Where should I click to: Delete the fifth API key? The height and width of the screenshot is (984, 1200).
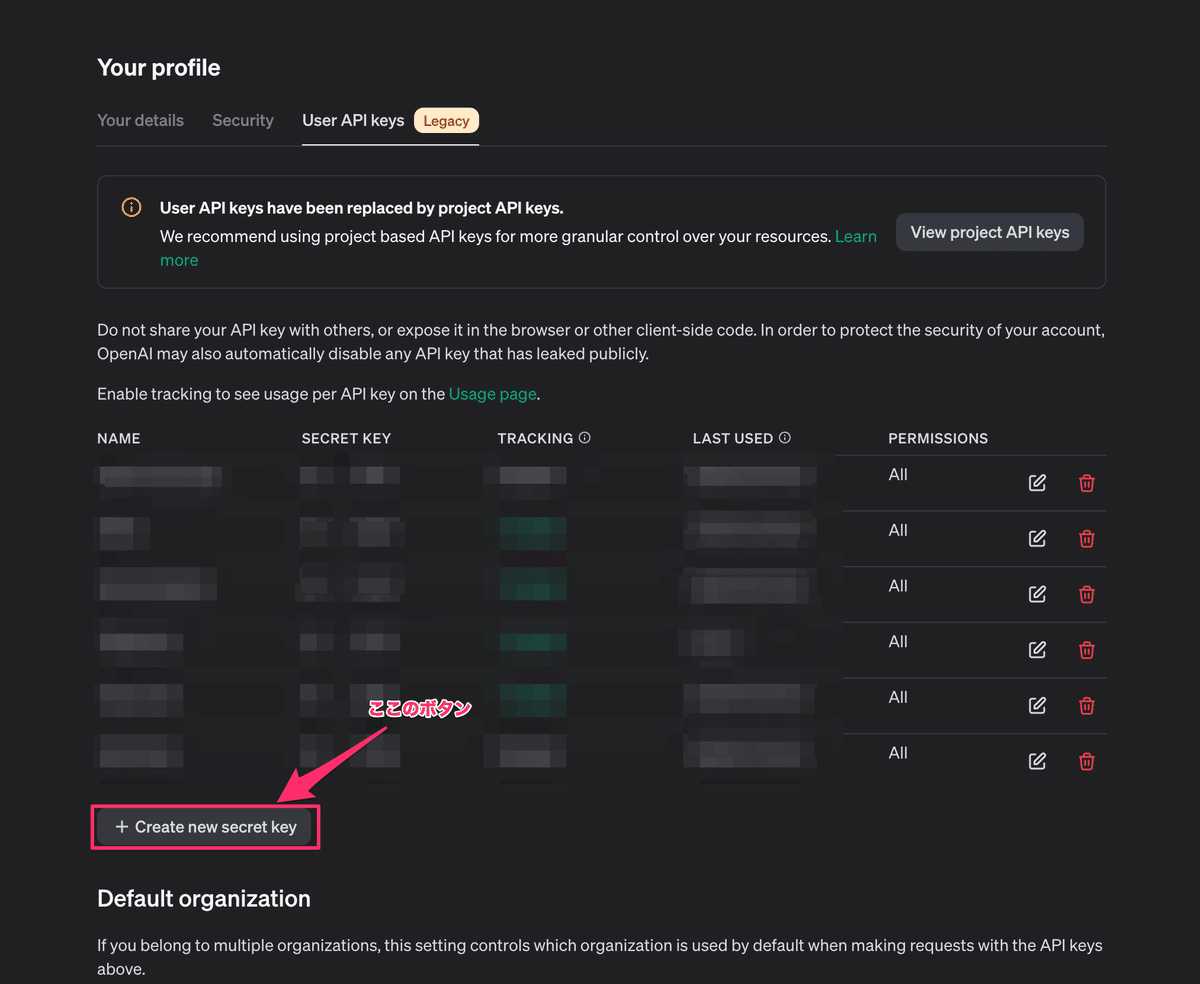[1086, 706]
